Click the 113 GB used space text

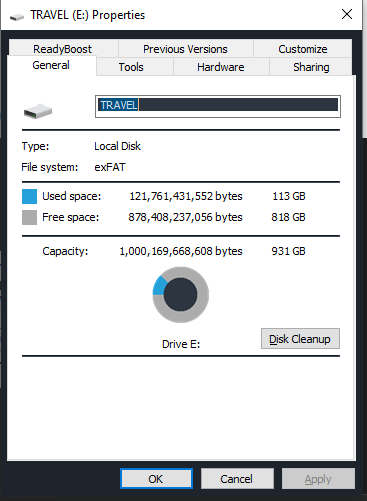pyautogui.click(x=289, y=196)
